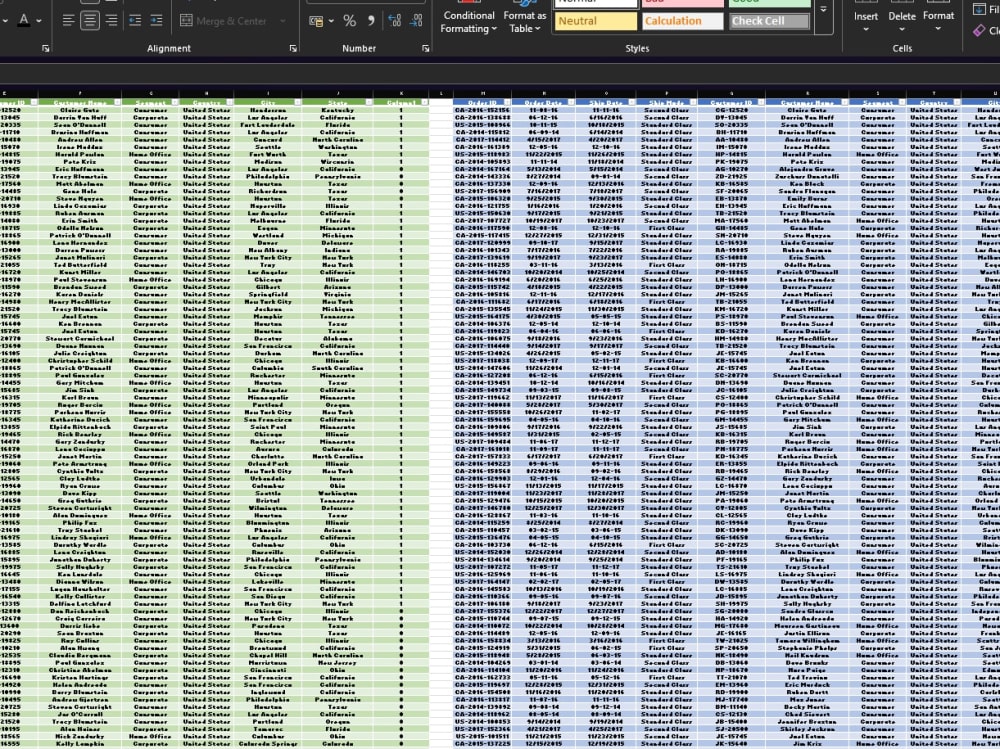Select the empty column L header

pos(441,94)
